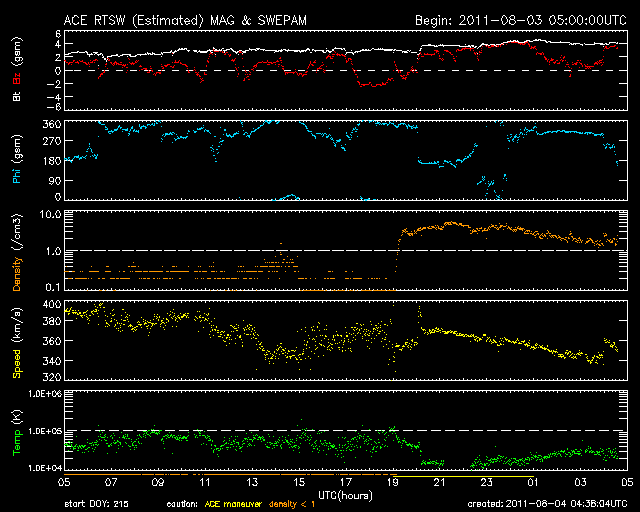
Task: Select the "created: 2011-08-04" timestamp footer
Action: [x=547, y=504]
